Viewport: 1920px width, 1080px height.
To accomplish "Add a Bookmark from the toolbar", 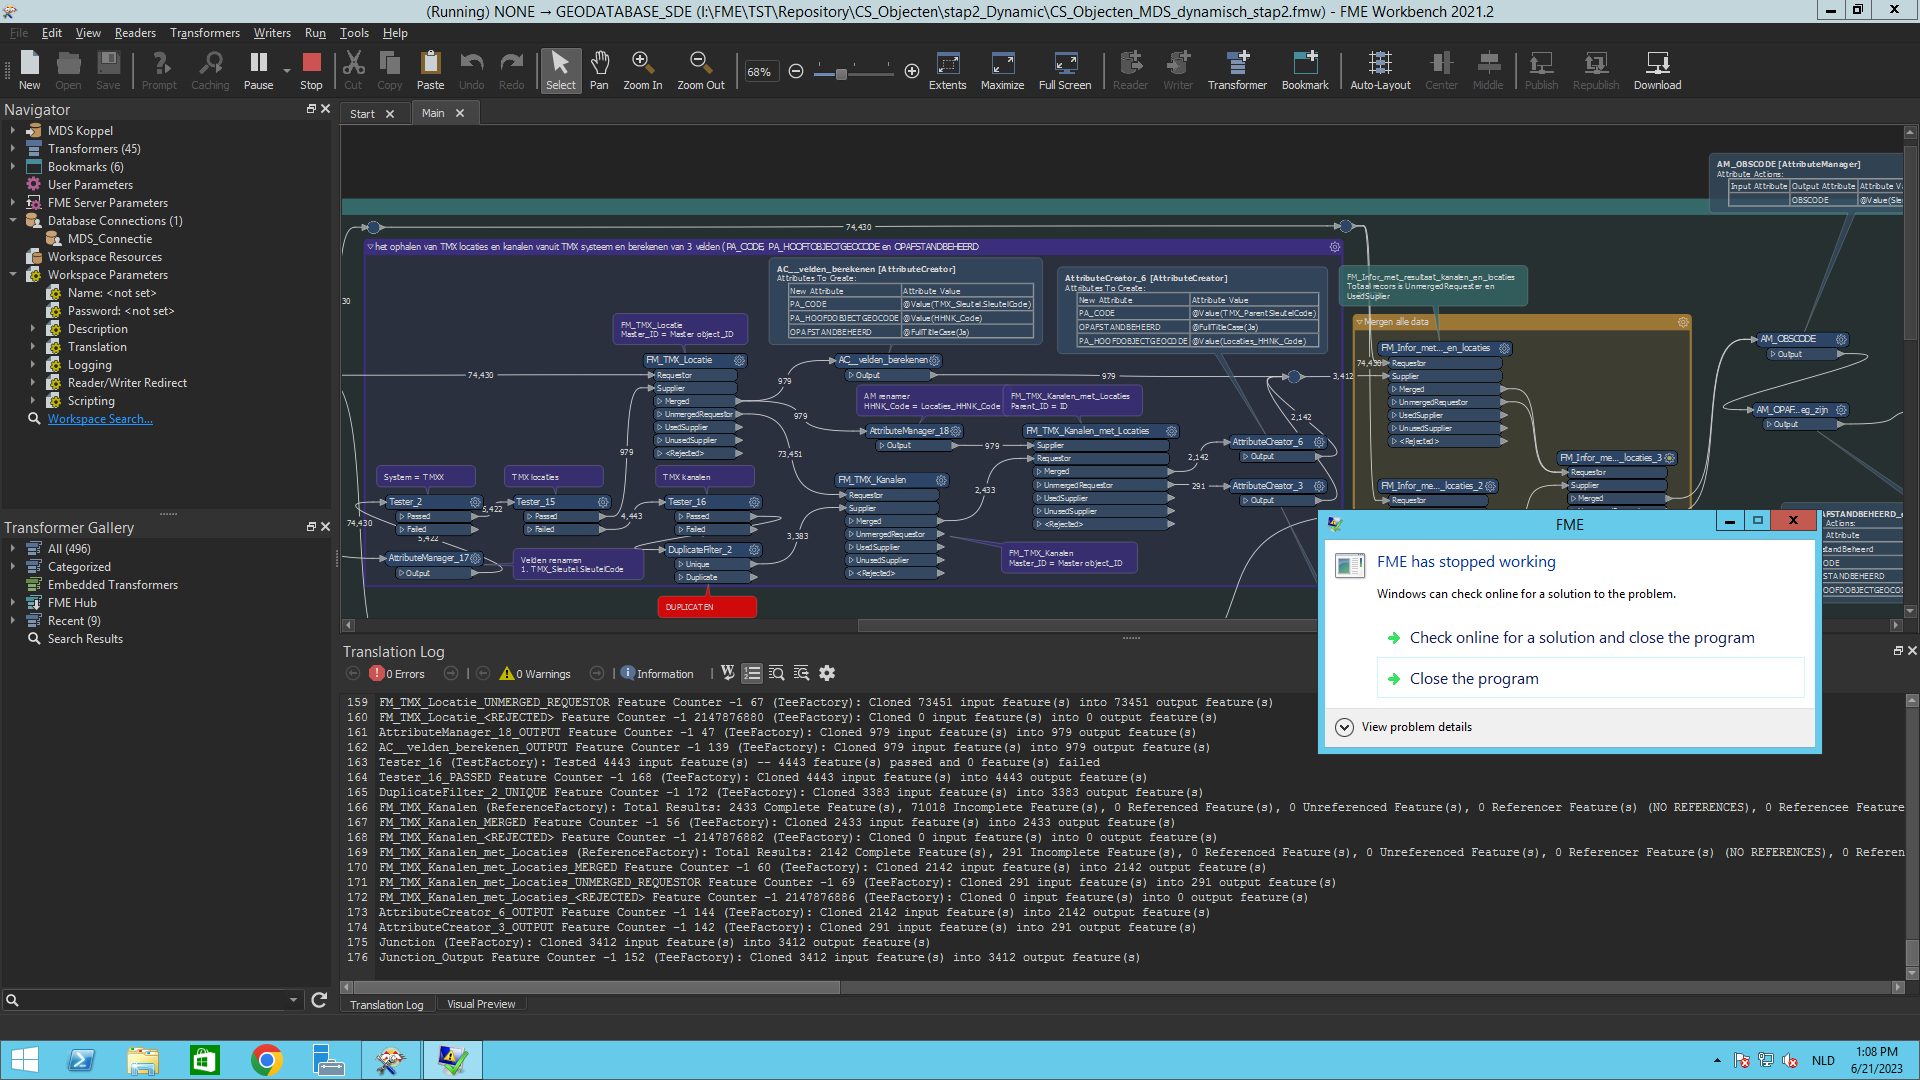I will [x=1305, y=70].
